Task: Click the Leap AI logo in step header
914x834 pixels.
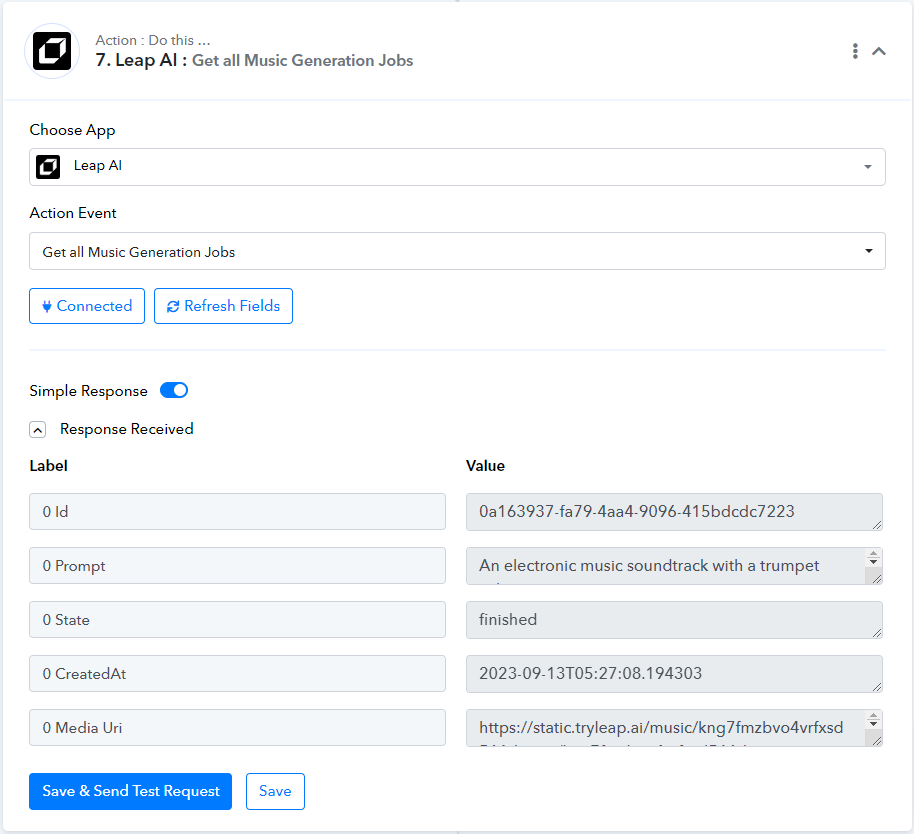Action: 52,51
